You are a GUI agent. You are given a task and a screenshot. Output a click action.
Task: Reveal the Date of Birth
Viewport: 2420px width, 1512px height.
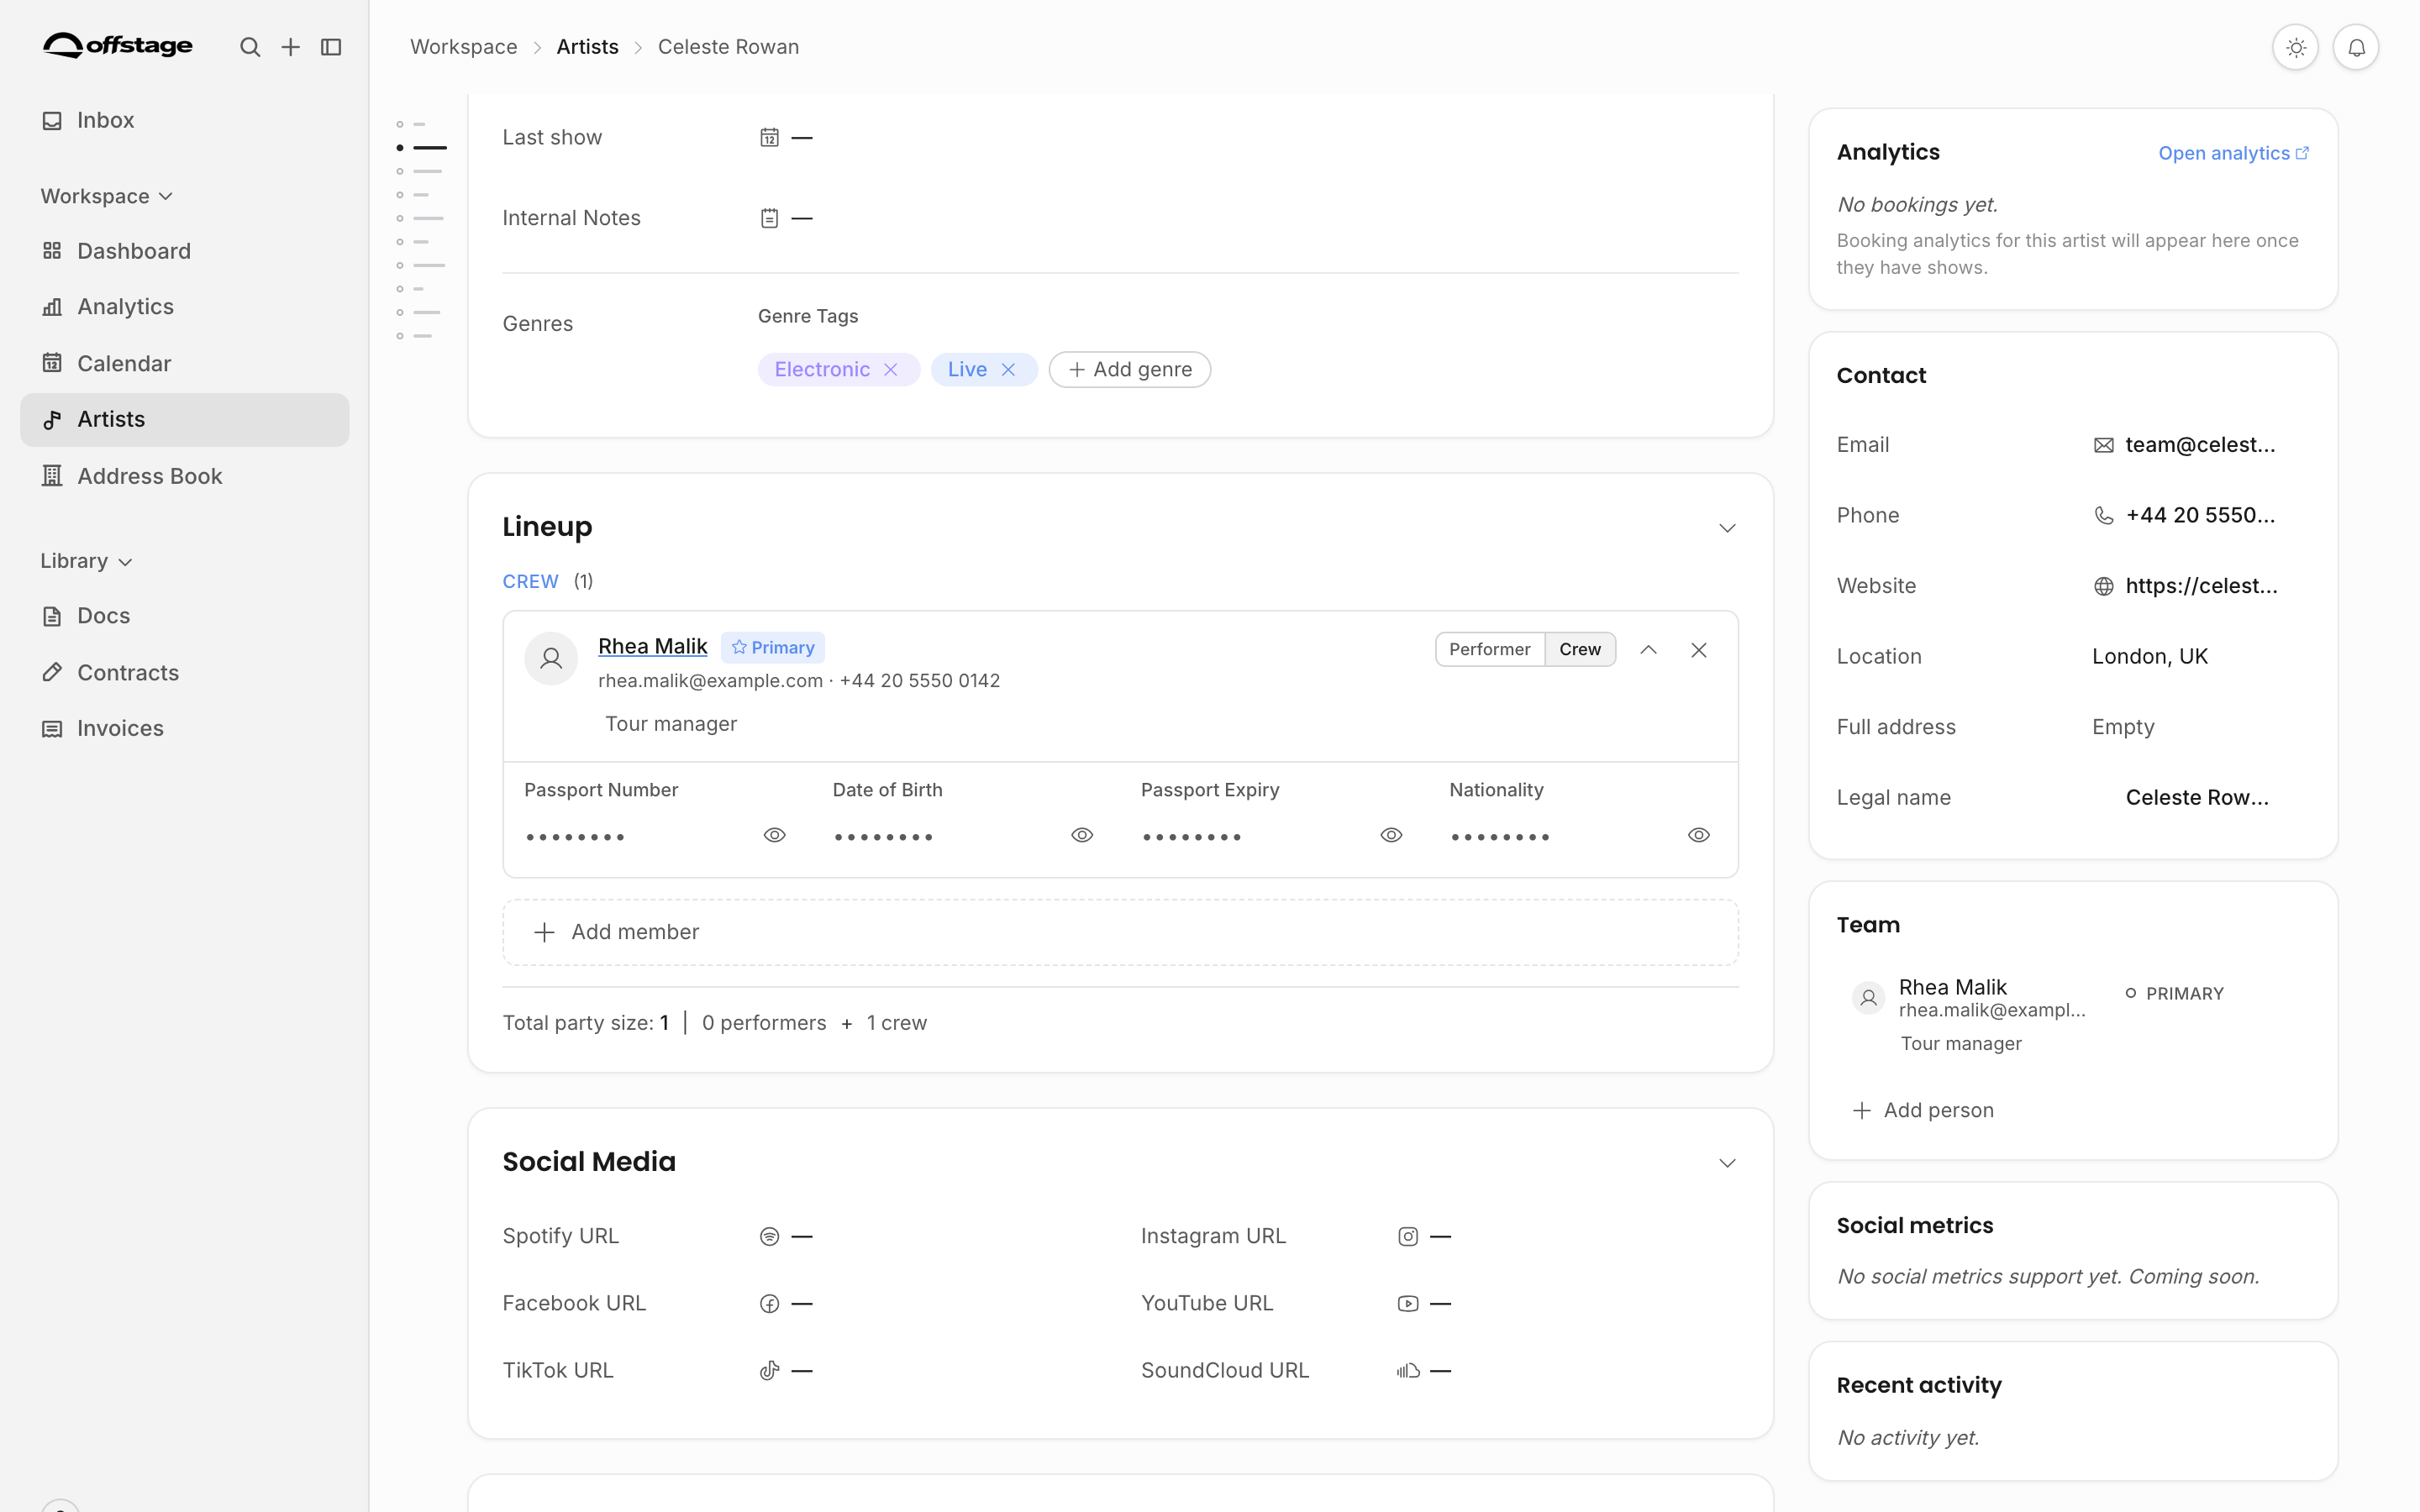coord(1082,835)
